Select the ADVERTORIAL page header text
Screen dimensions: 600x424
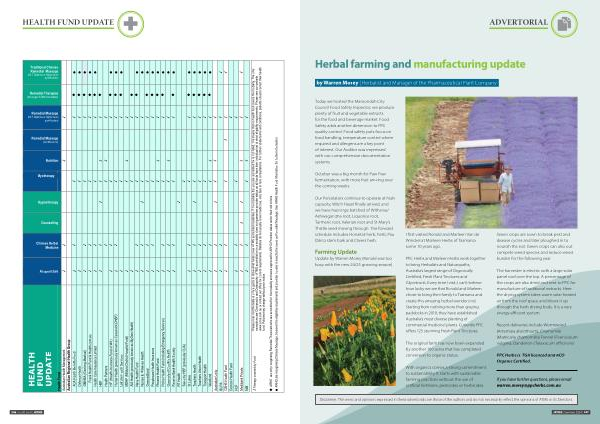click(518, 22)
